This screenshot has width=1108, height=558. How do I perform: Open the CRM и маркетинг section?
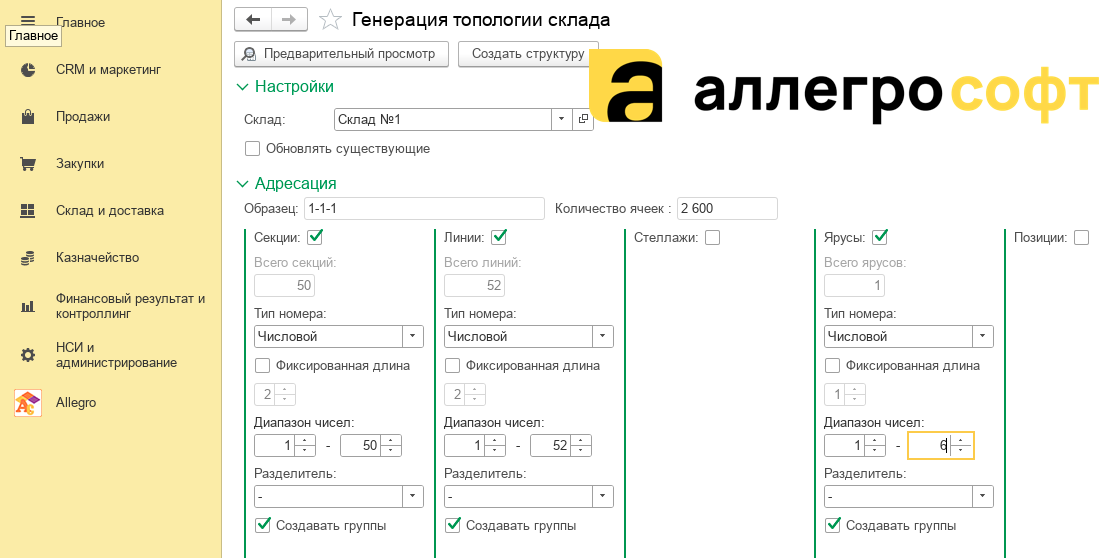(x=108, y=70)
